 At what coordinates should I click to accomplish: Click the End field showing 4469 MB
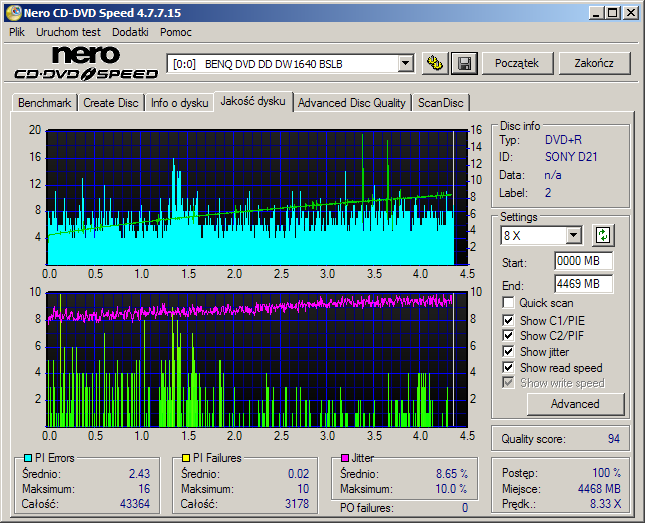(x=583, y=284)
